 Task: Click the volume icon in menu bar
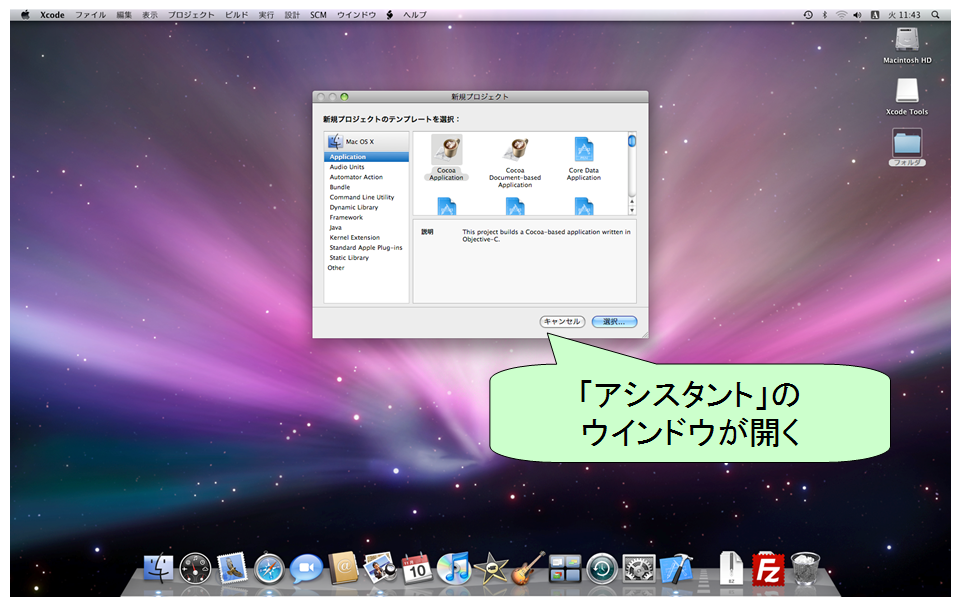[857, 15]
